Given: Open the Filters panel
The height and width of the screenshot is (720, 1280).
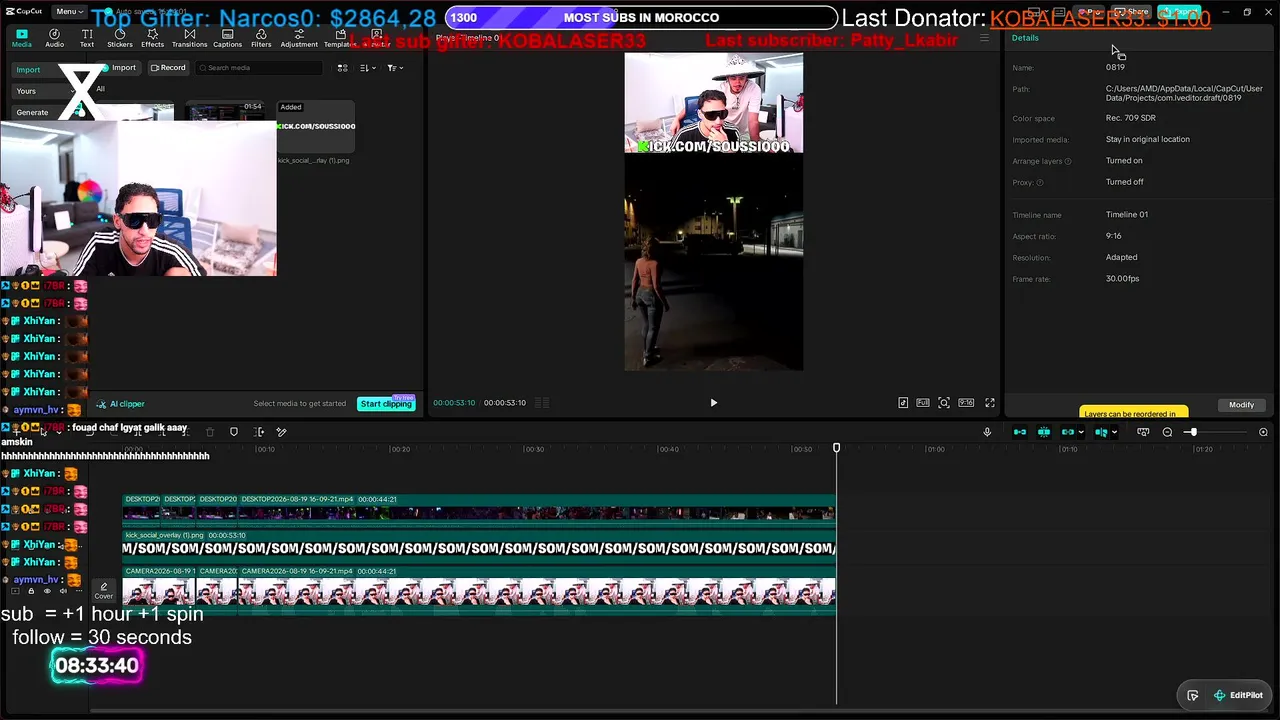Looking at the screenshot, I should (x=261, y=38).
